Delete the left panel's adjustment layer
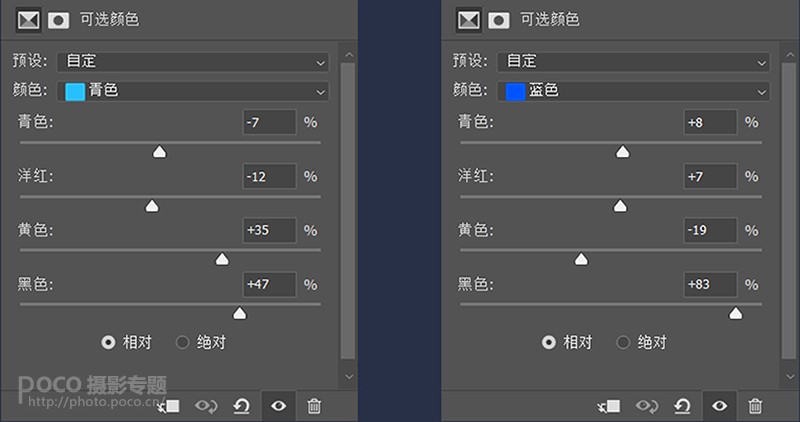Viewport: 800px width, 422px height. coord(314,405)
